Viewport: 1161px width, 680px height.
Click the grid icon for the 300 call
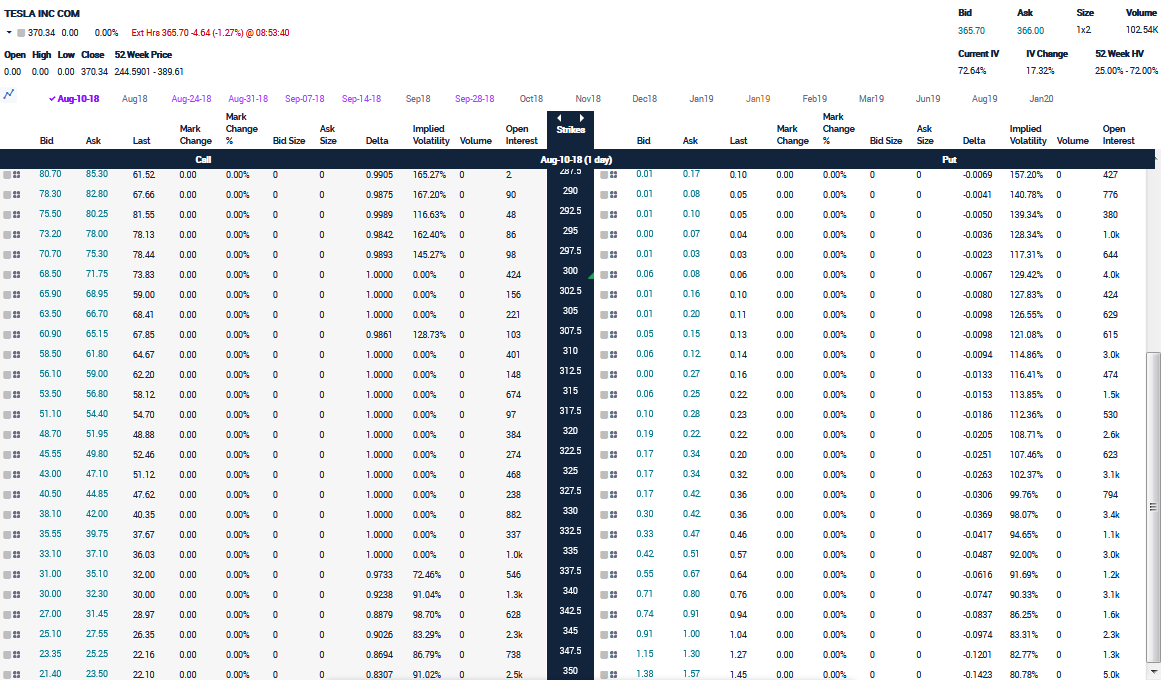click(16, 275)
